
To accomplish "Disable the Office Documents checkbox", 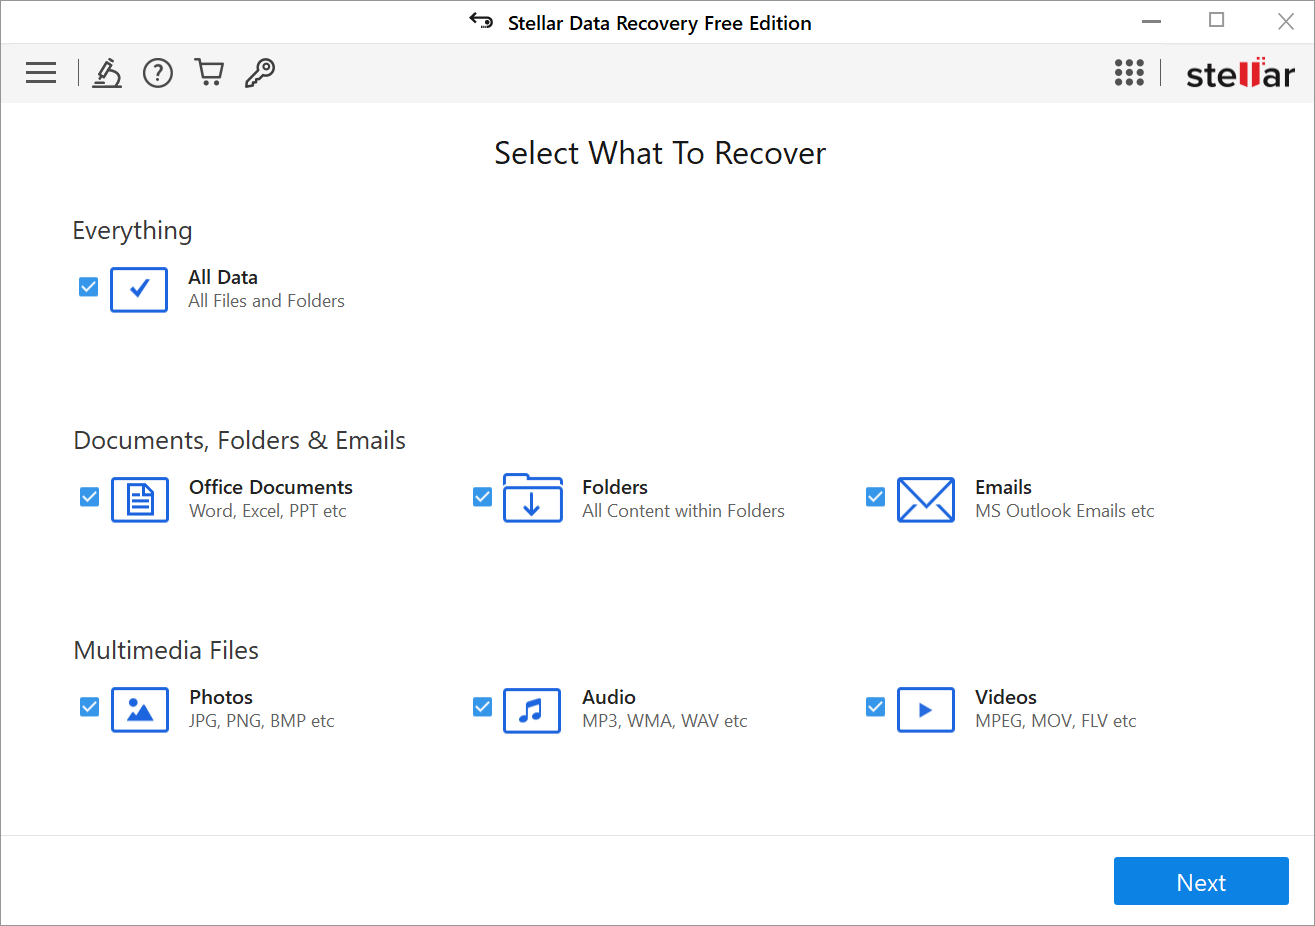I will 89,497.
